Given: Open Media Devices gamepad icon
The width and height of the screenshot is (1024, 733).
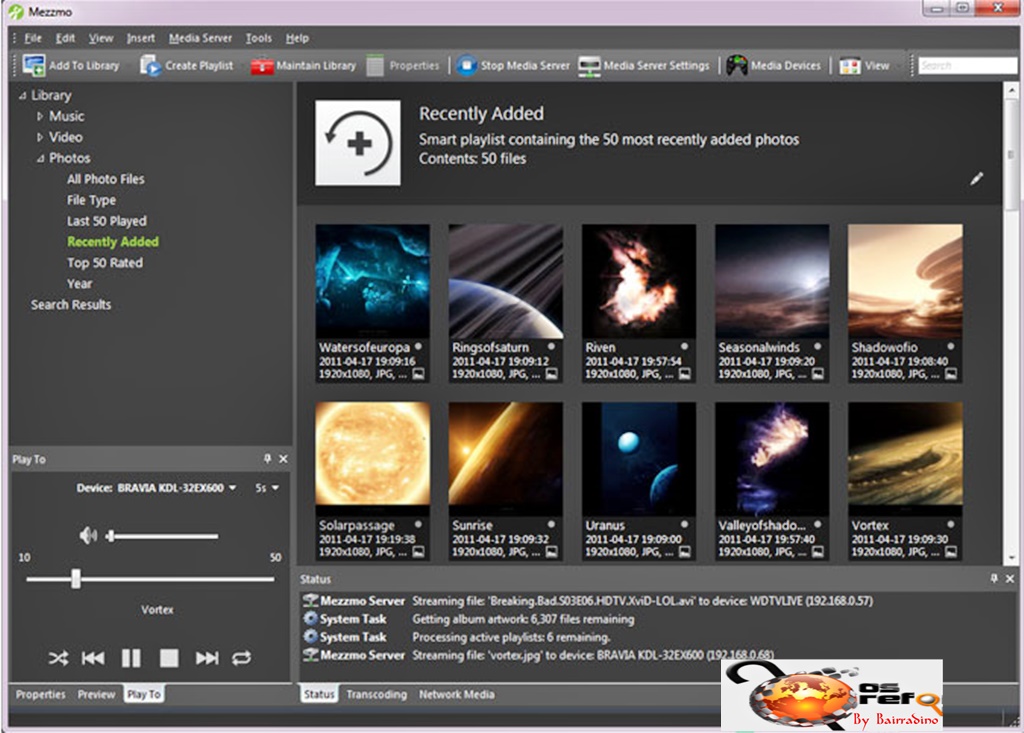Looking at the screenshot, I should click(737, 65).
